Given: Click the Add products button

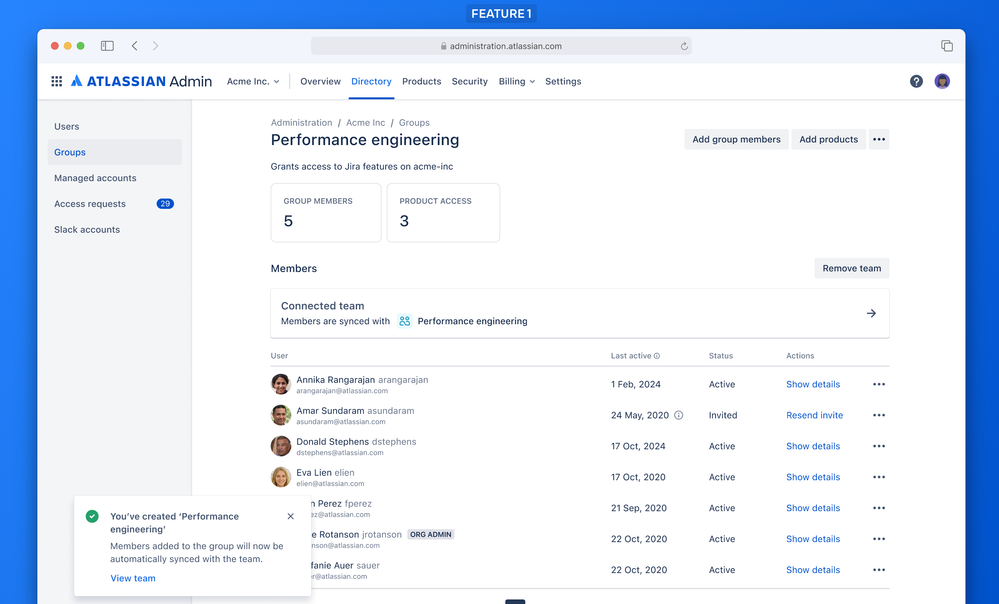Looking at the screenshot, I should point(828,140).
